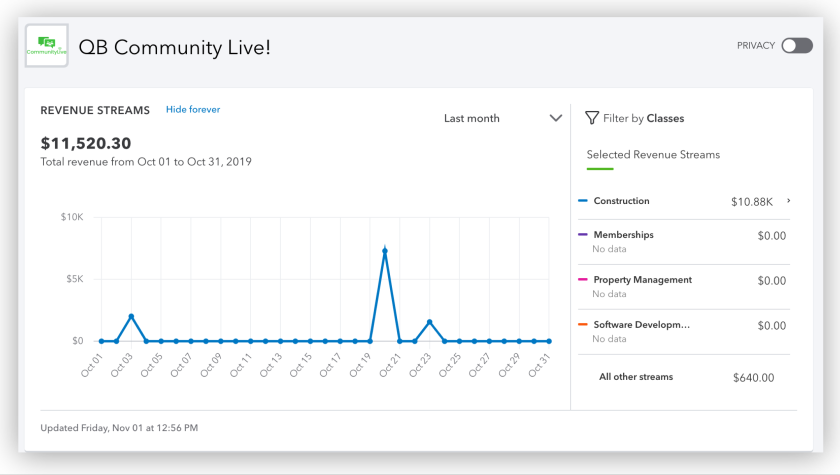Click the $5K axis label

tap(75, 279)
